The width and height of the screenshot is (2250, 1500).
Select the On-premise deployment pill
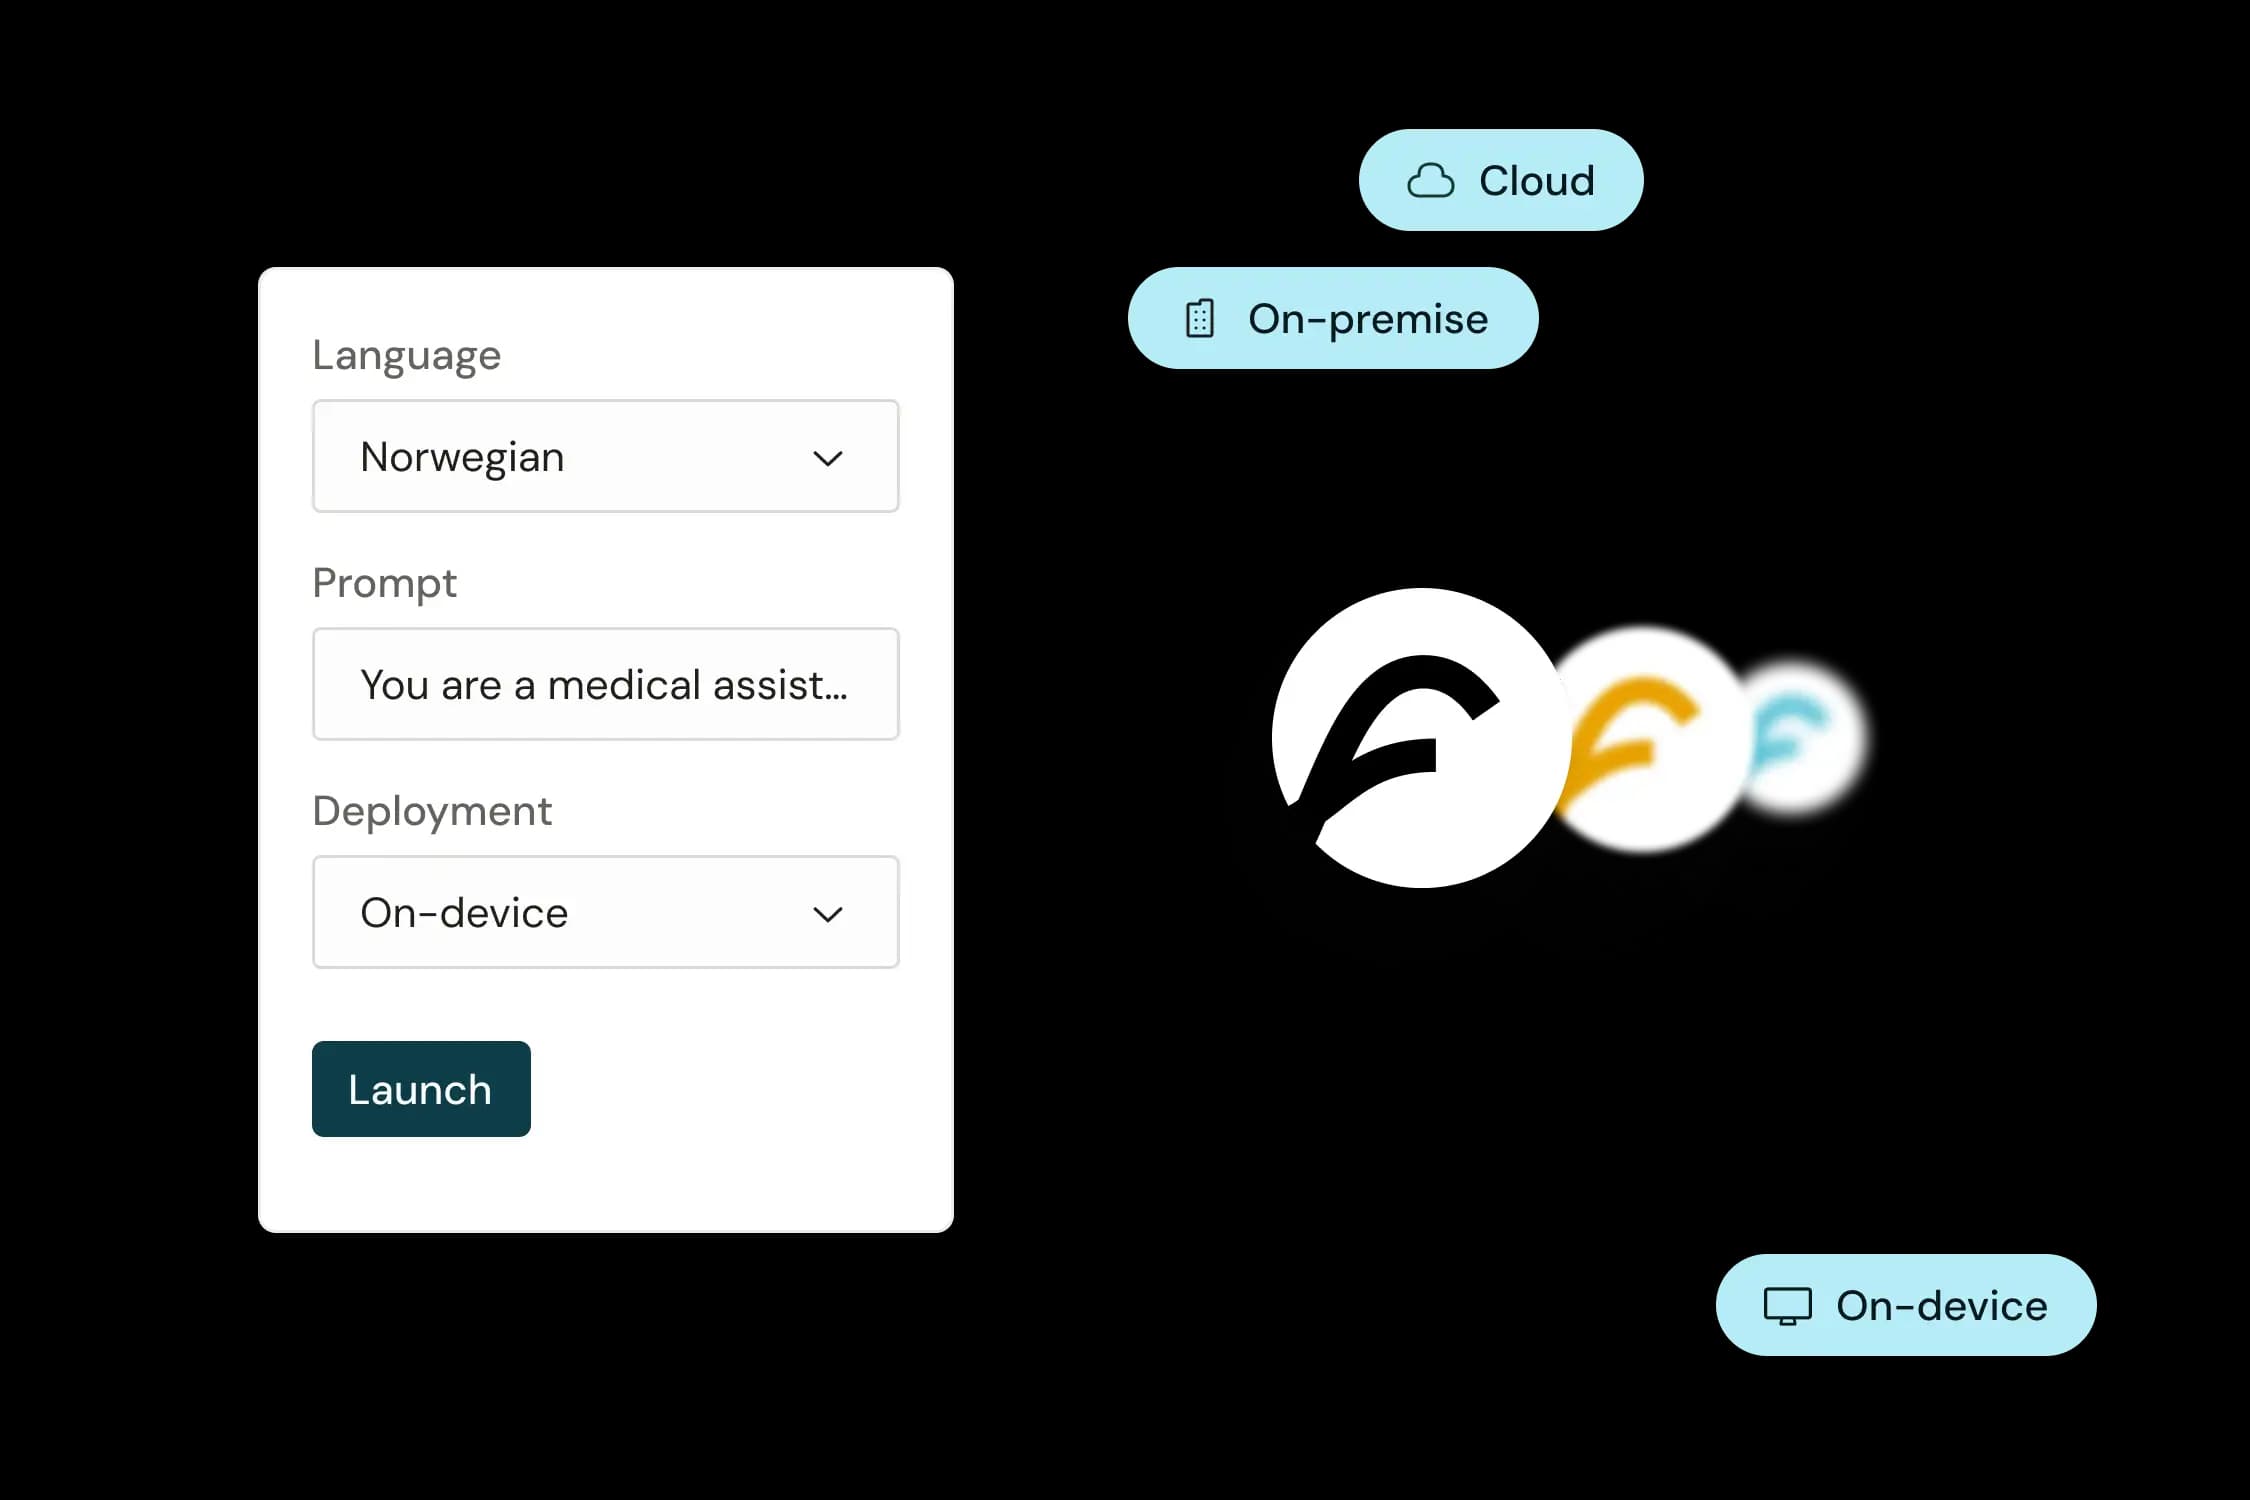click(x=1333, y=318)
